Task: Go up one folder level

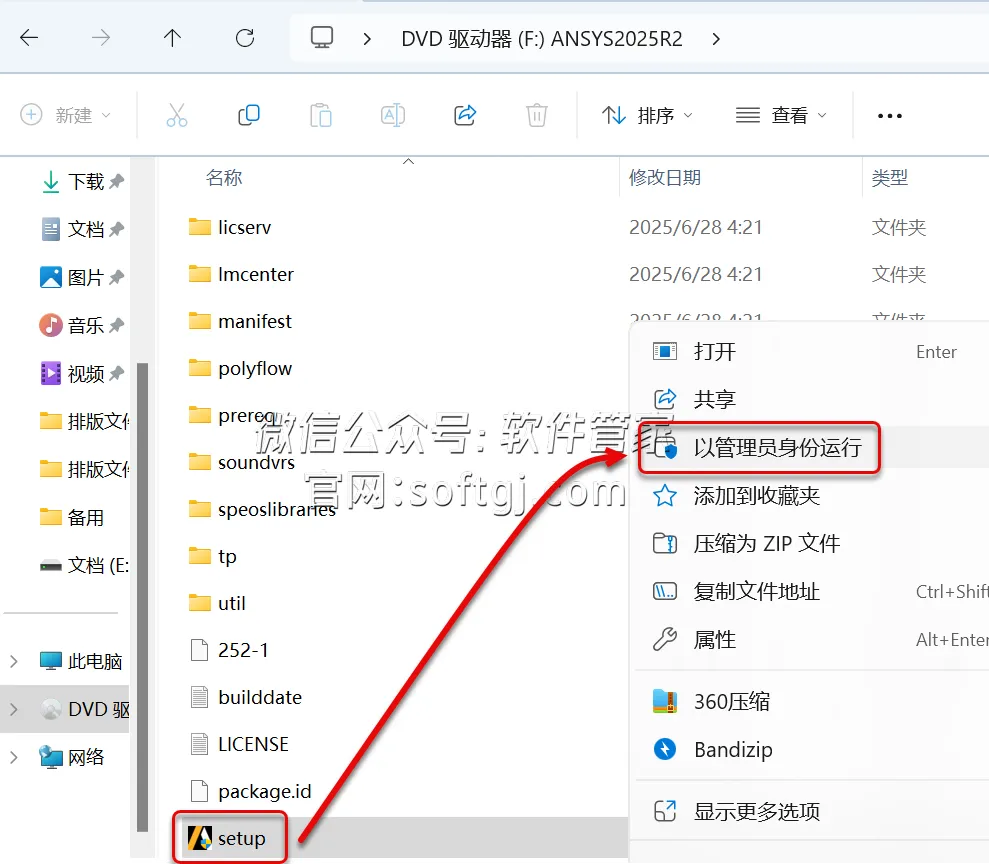Action: [172, 38]
